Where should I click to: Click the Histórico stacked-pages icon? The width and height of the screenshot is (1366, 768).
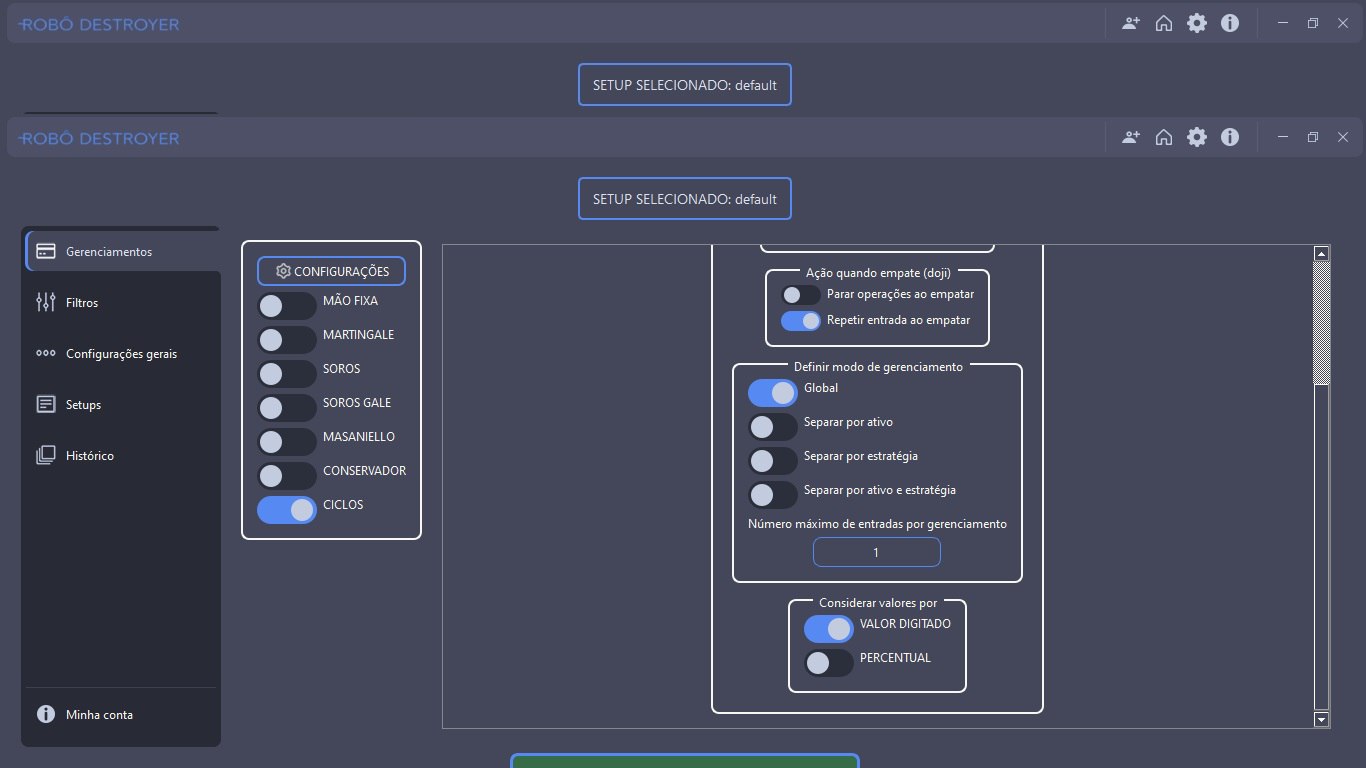click(45, 455)
